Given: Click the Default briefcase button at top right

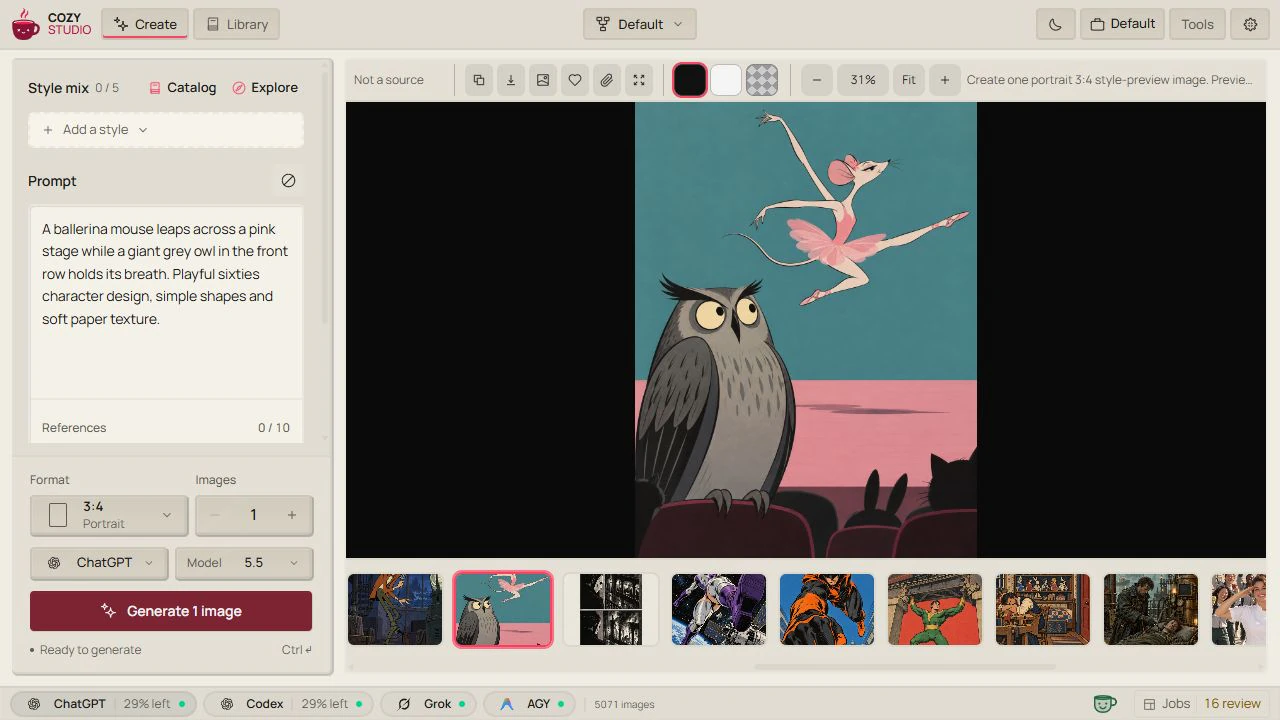Looking at the screenshot, I should (x=1122, y=24).
